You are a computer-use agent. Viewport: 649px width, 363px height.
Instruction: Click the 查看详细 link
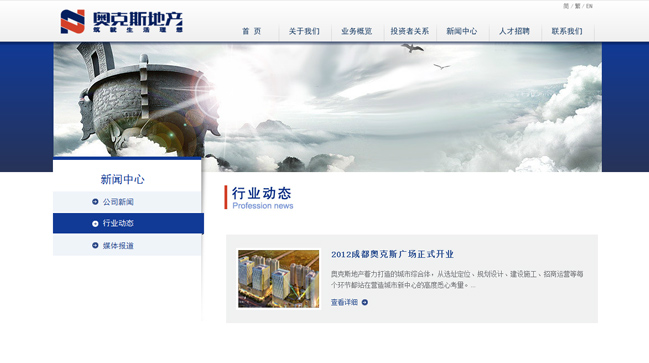(x=344, y=303)
